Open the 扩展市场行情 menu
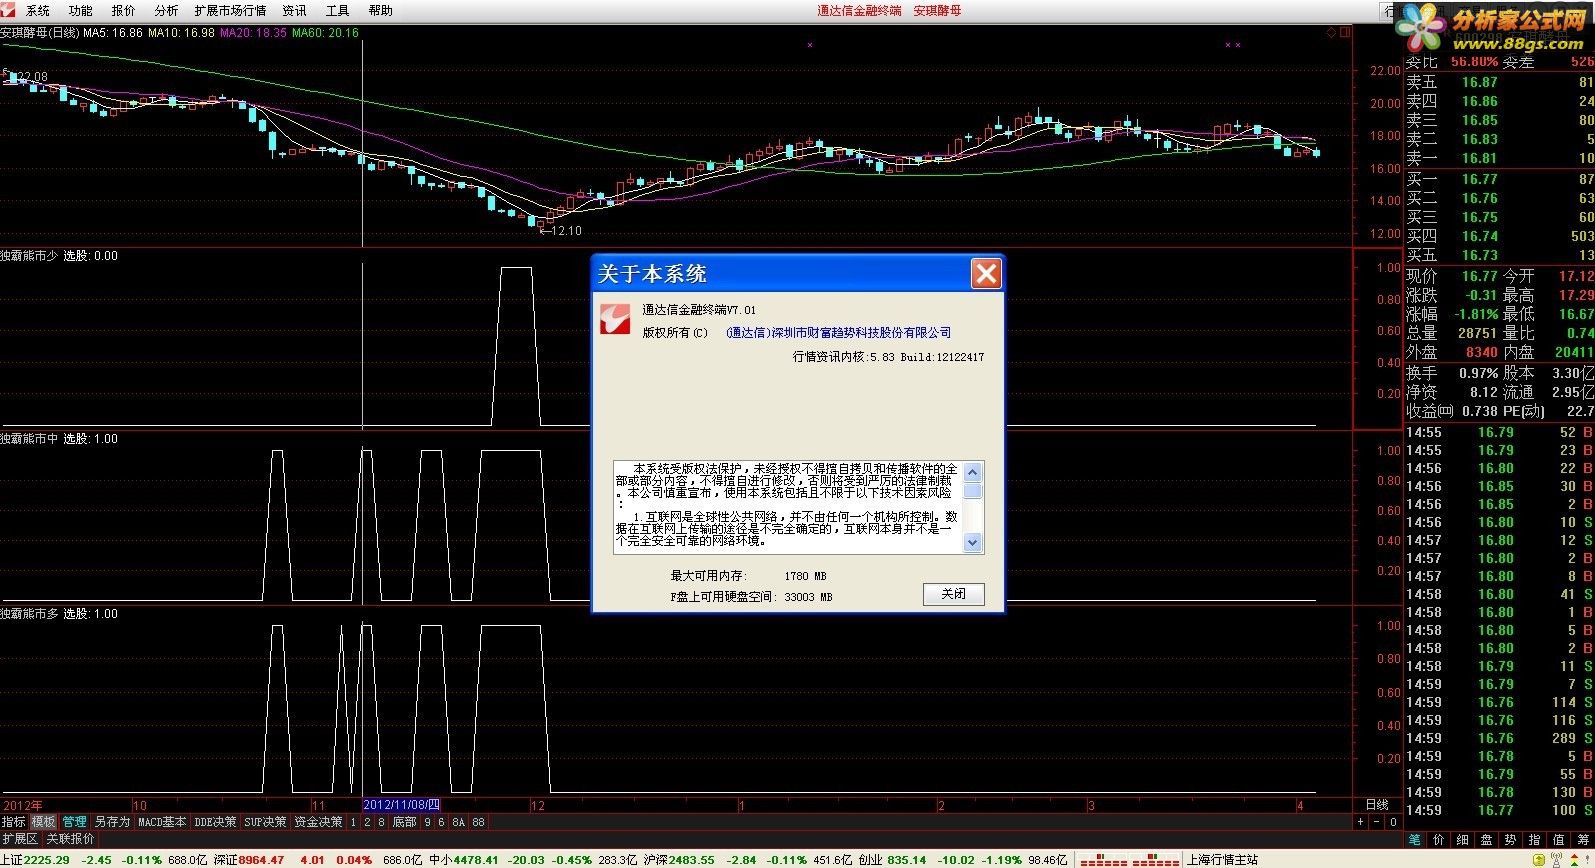Viewport: 1595px width, 868px height. point(231,11)
